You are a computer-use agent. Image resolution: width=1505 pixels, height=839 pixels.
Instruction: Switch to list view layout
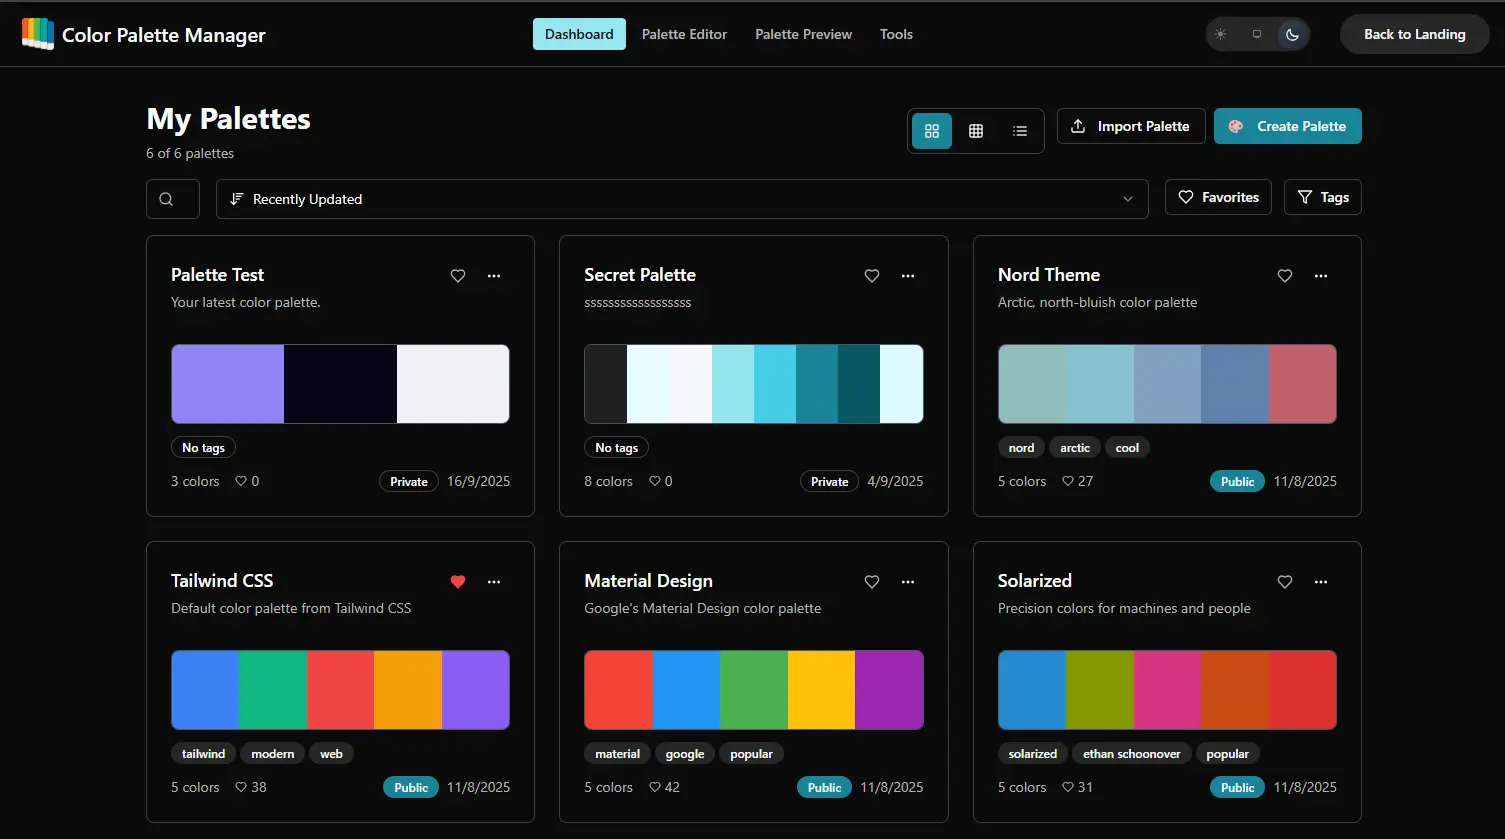(x=1019, y=131)
